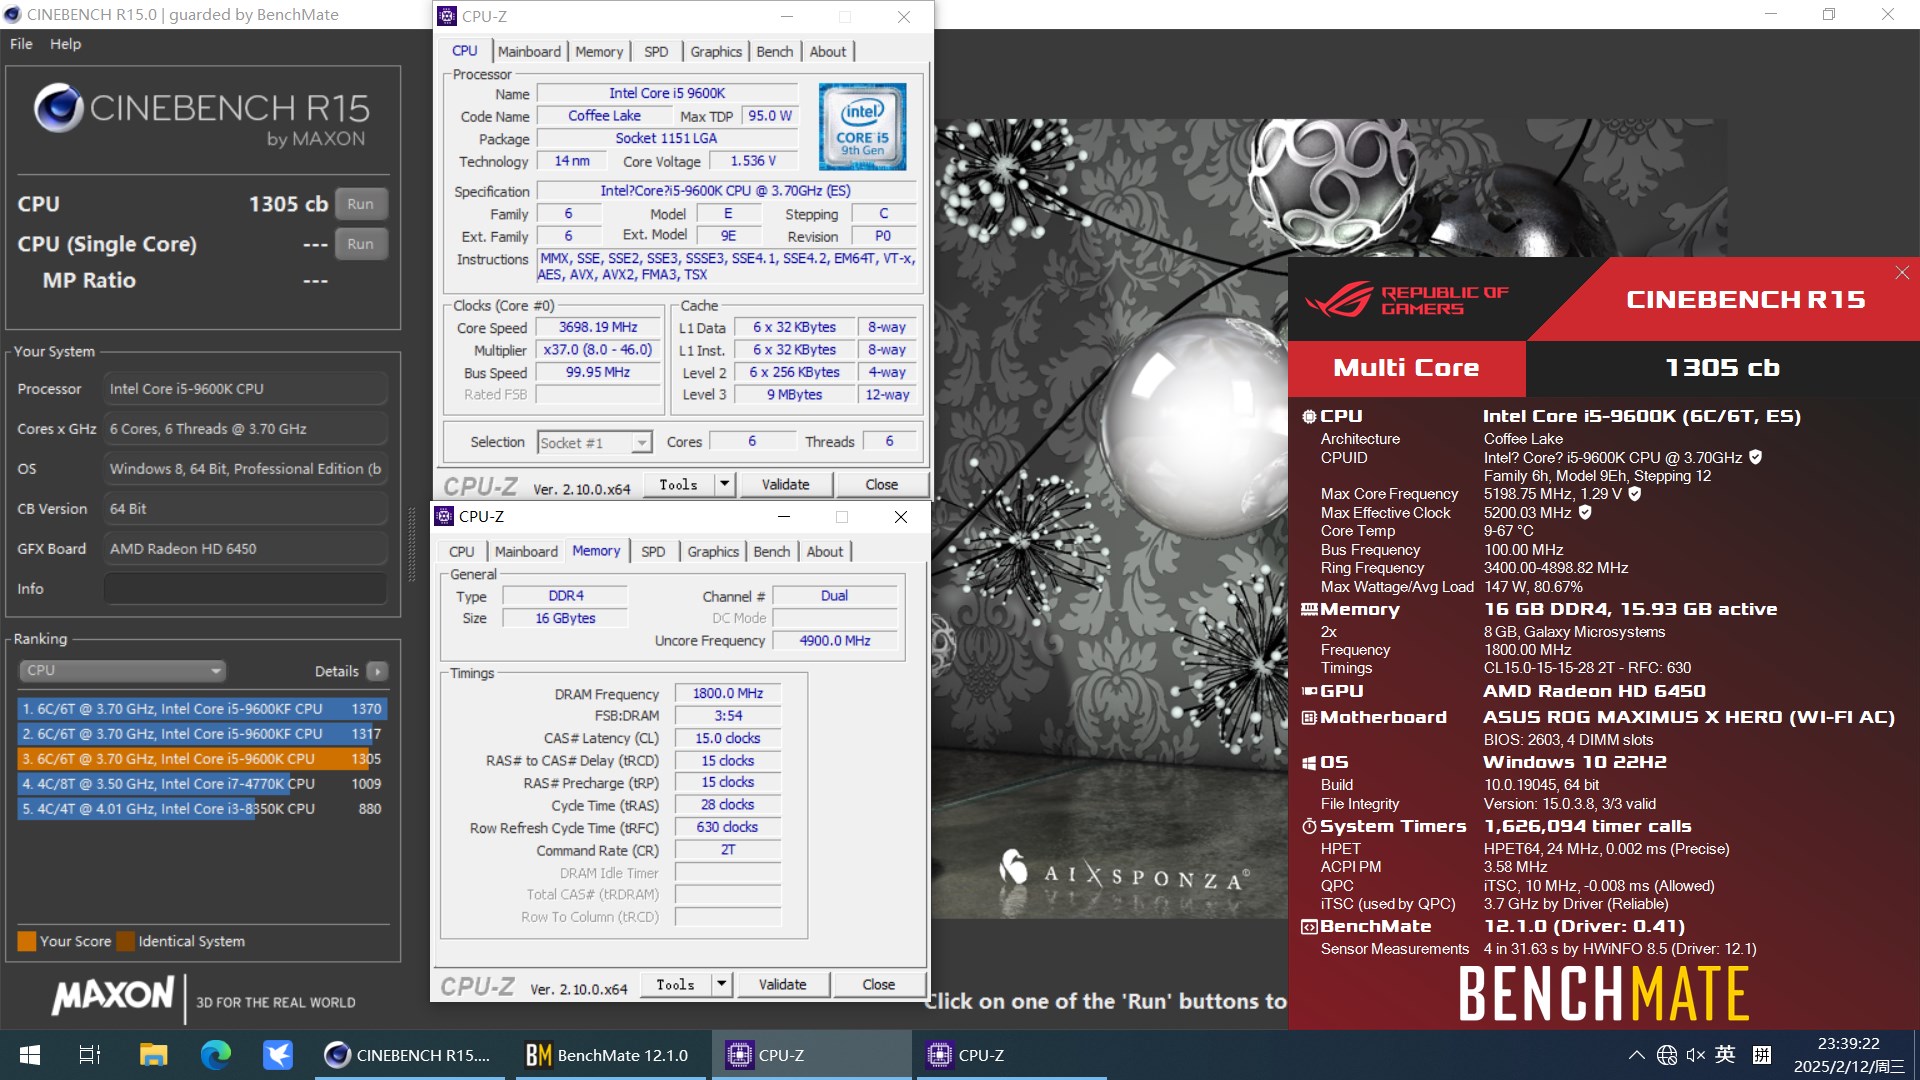
Task: Click the Republic of Gamers logo
Action: pyautogui.click(x=1407, y=299)
